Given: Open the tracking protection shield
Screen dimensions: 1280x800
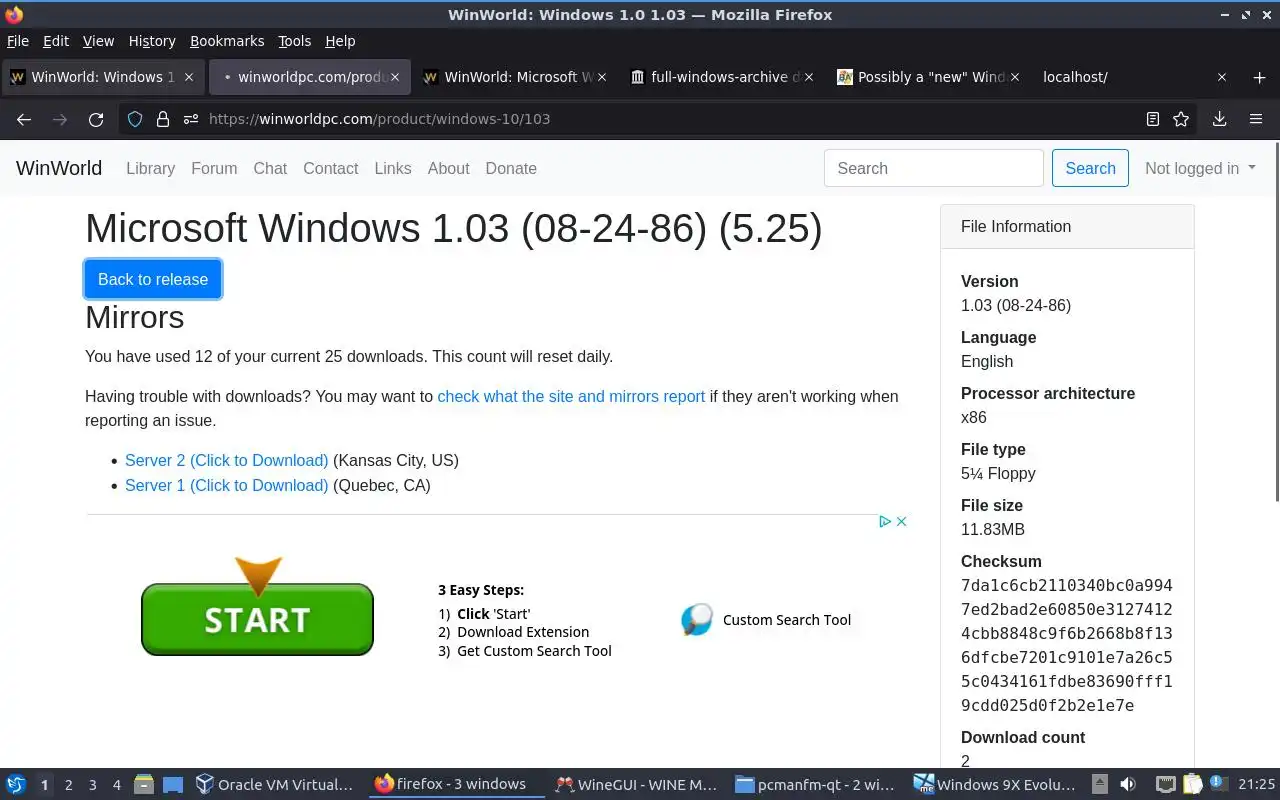Looking at the screenshot, I should tap(135, 119).
